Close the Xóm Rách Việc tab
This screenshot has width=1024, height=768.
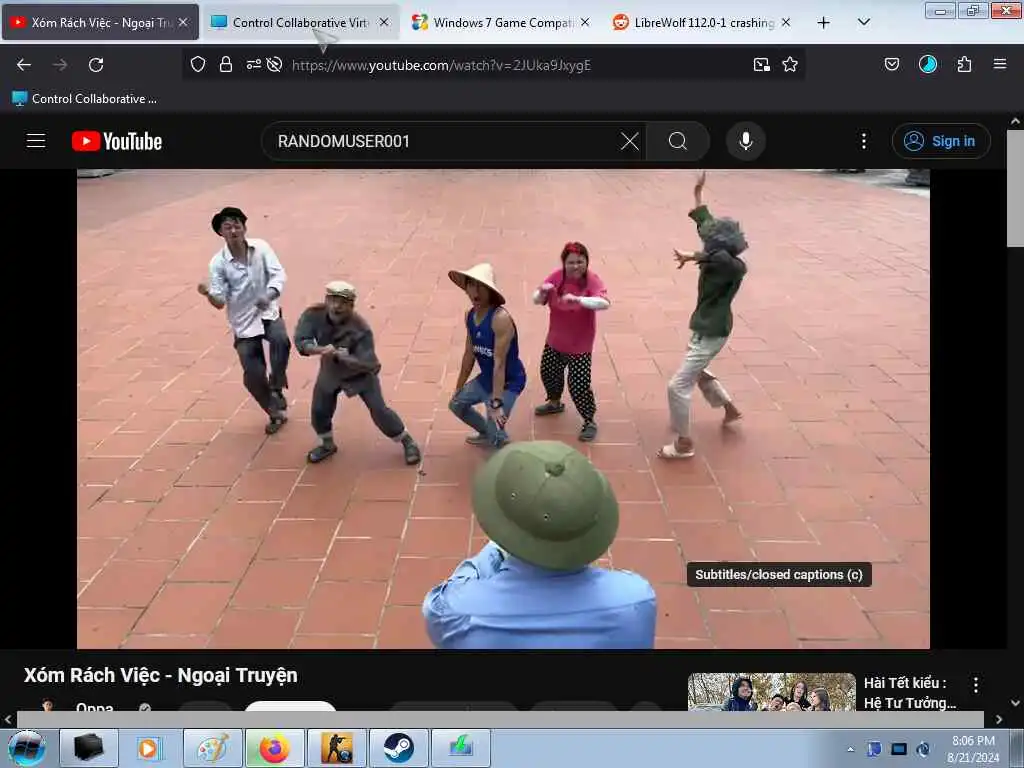[184, 22]
